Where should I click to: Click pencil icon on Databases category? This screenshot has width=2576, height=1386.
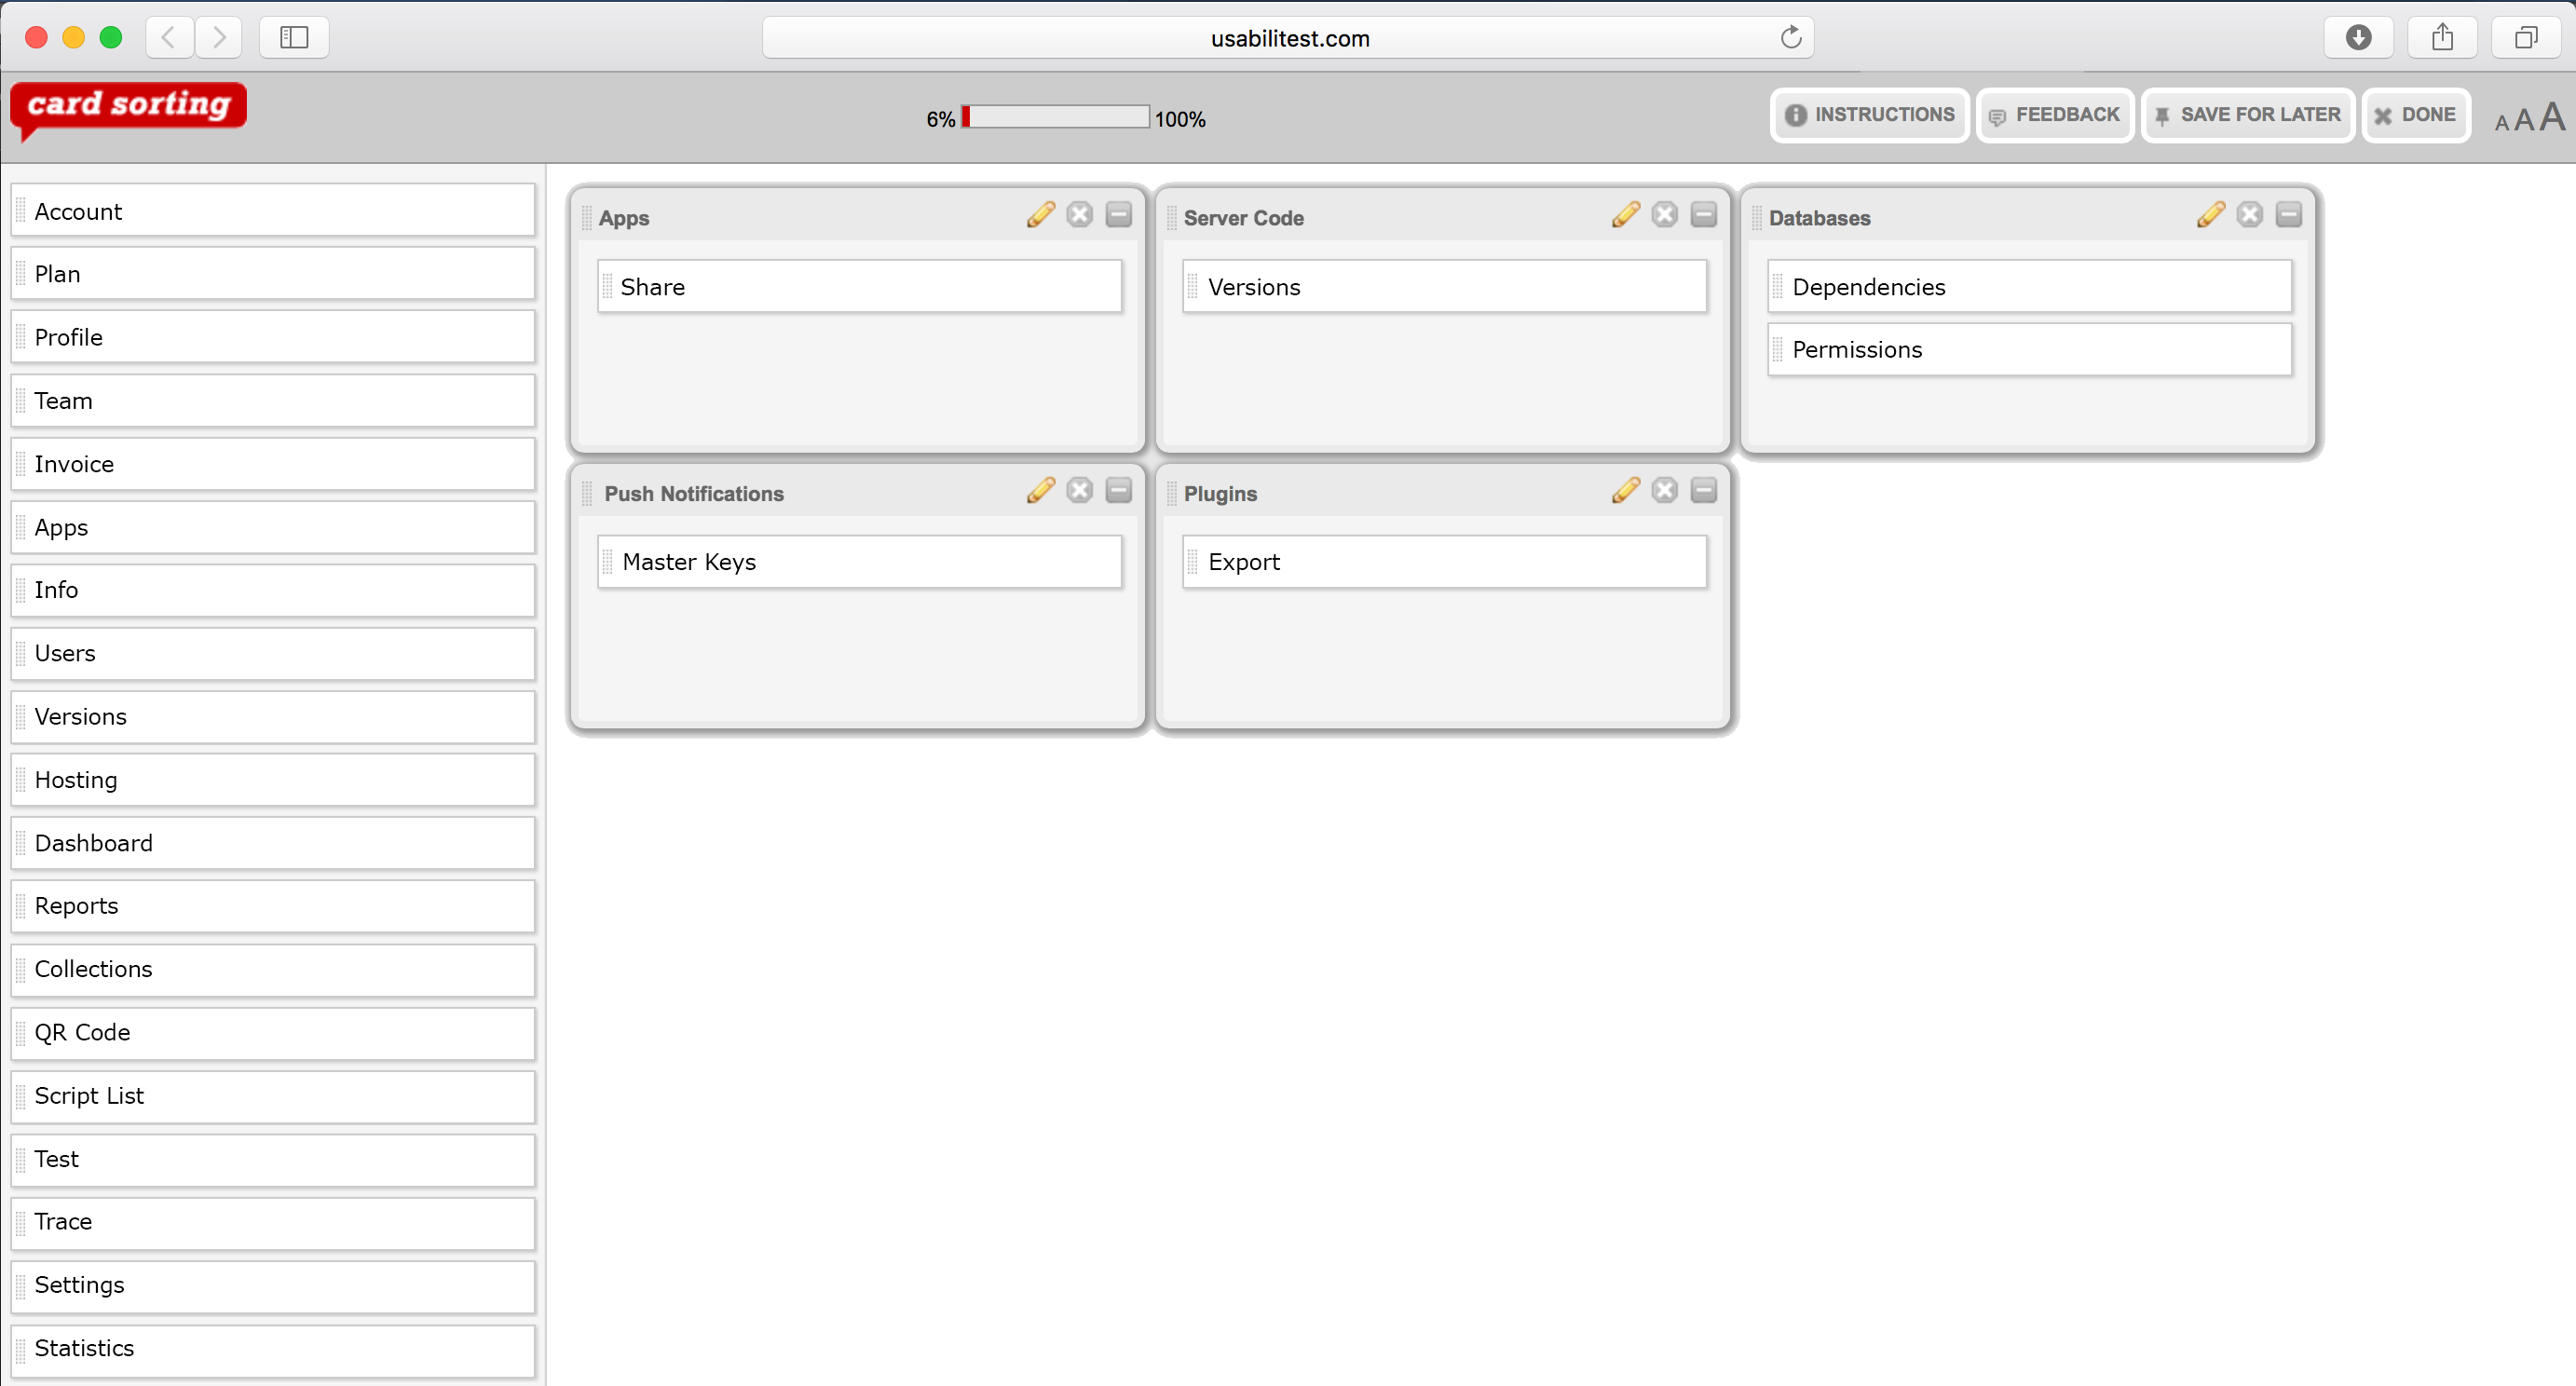tap(2210, 215)
